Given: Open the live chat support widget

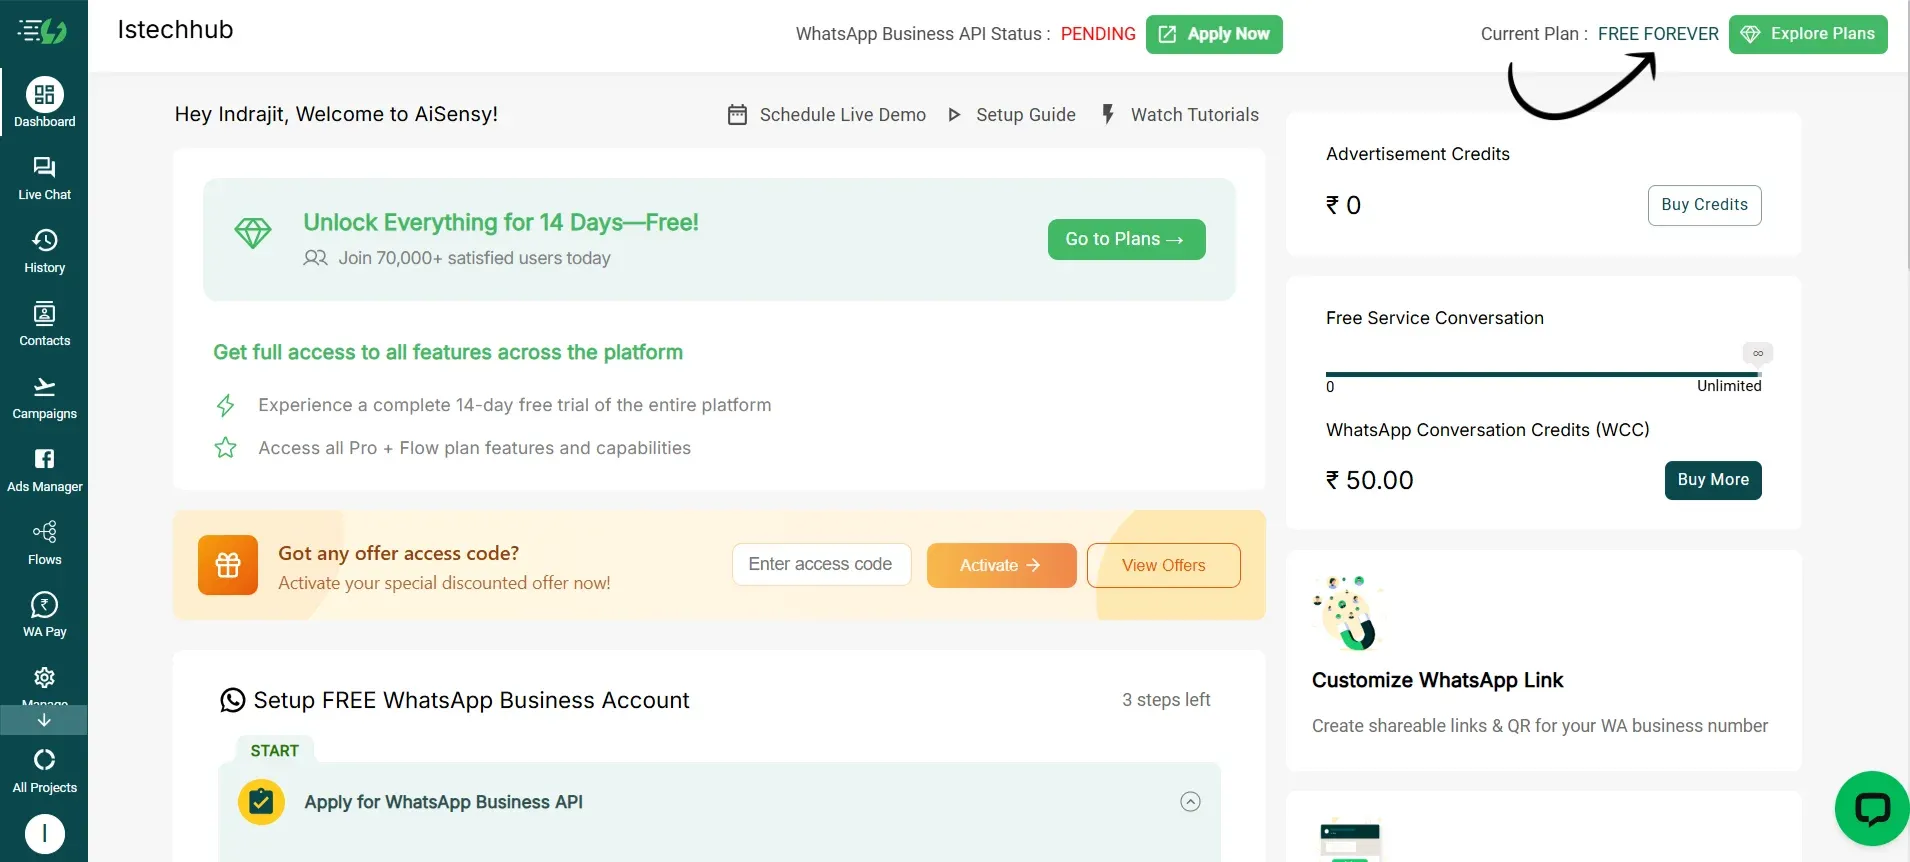Looking at the screenshot, I should [x=1871, y=807].
